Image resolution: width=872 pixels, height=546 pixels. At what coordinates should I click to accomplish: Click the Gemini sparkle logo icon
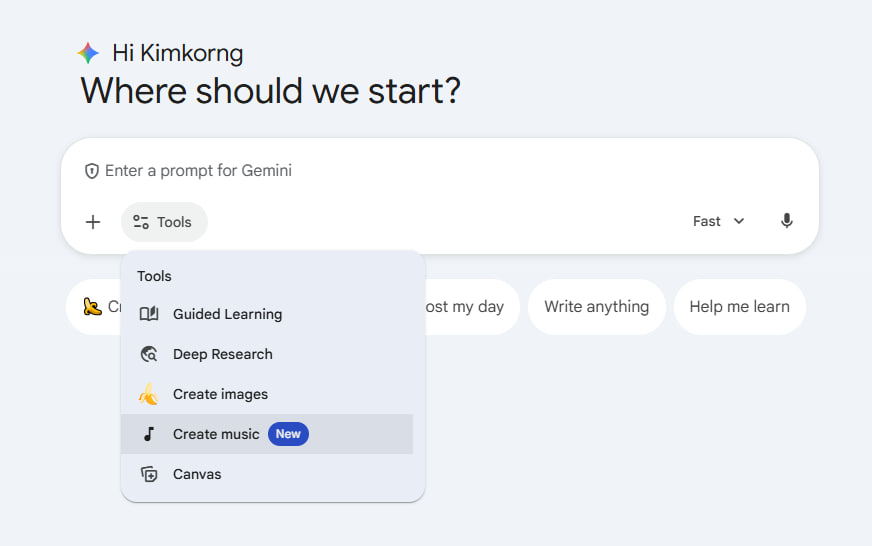click(x=89, y=53)
